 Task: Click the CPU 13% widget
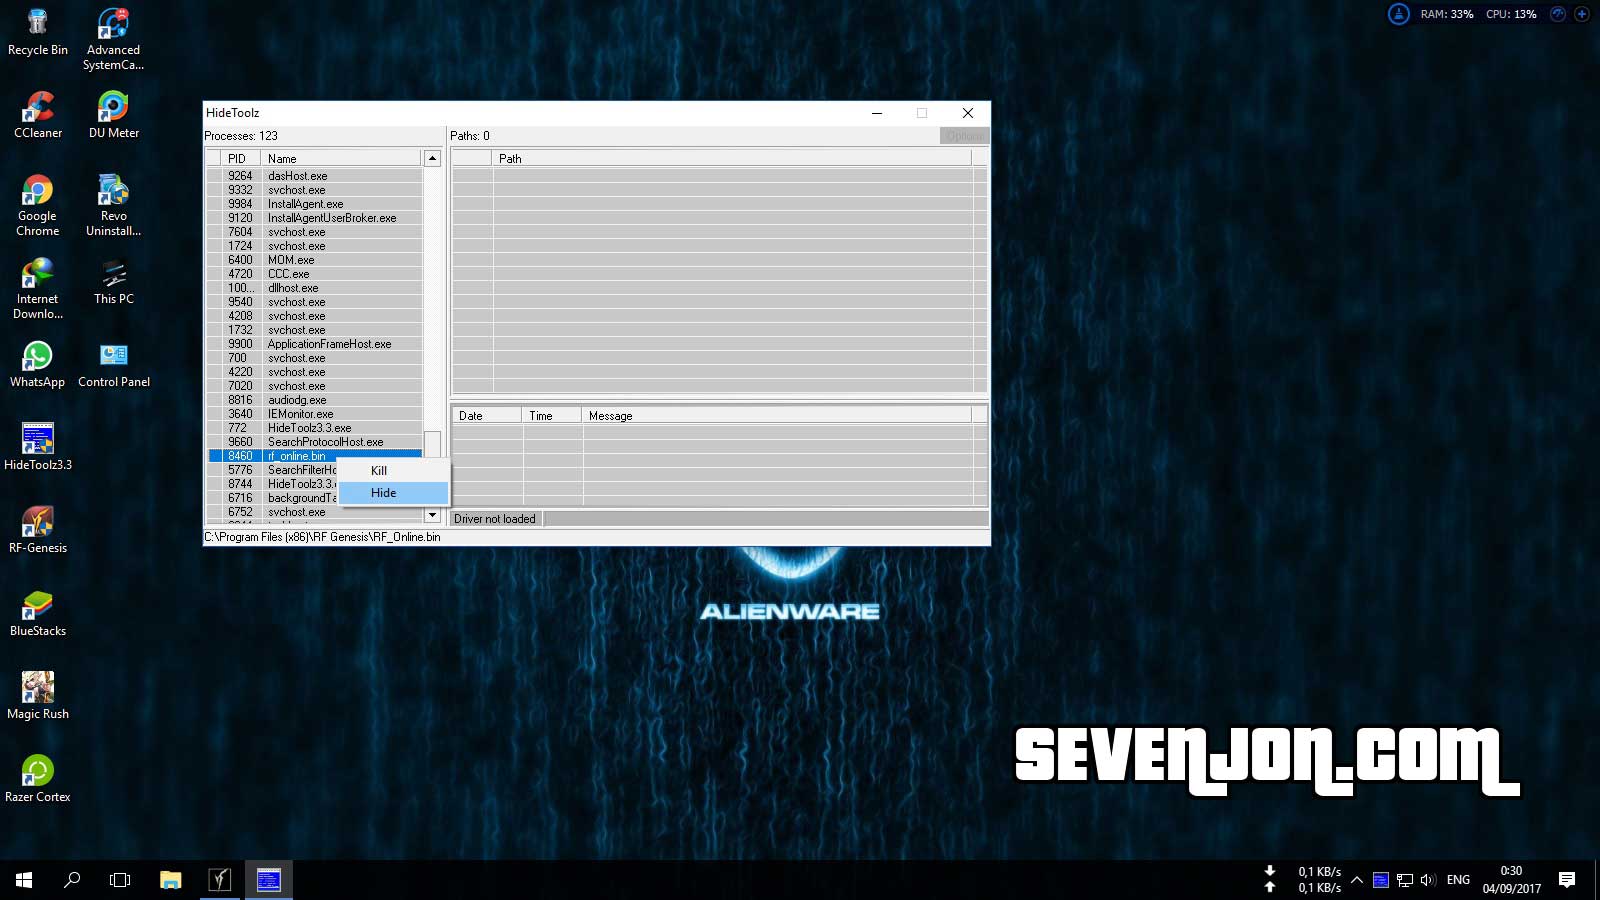click(x=1511, y=14)
